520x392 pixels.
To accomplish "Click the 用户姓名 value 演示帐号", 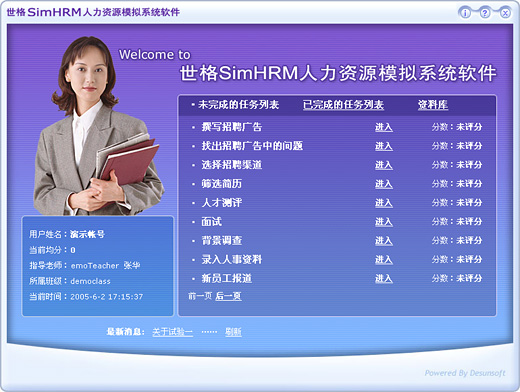I will tap(87, 234).
